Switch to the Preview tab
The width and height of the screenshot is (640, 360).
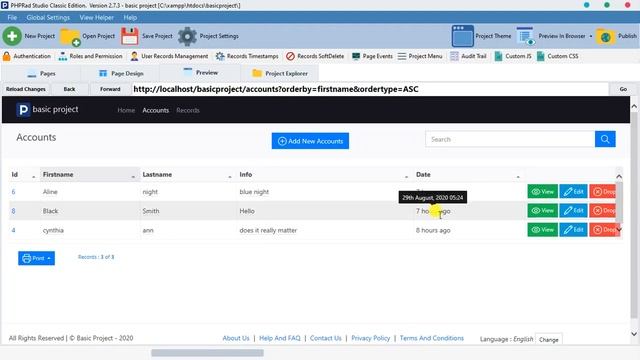[200, 73]
